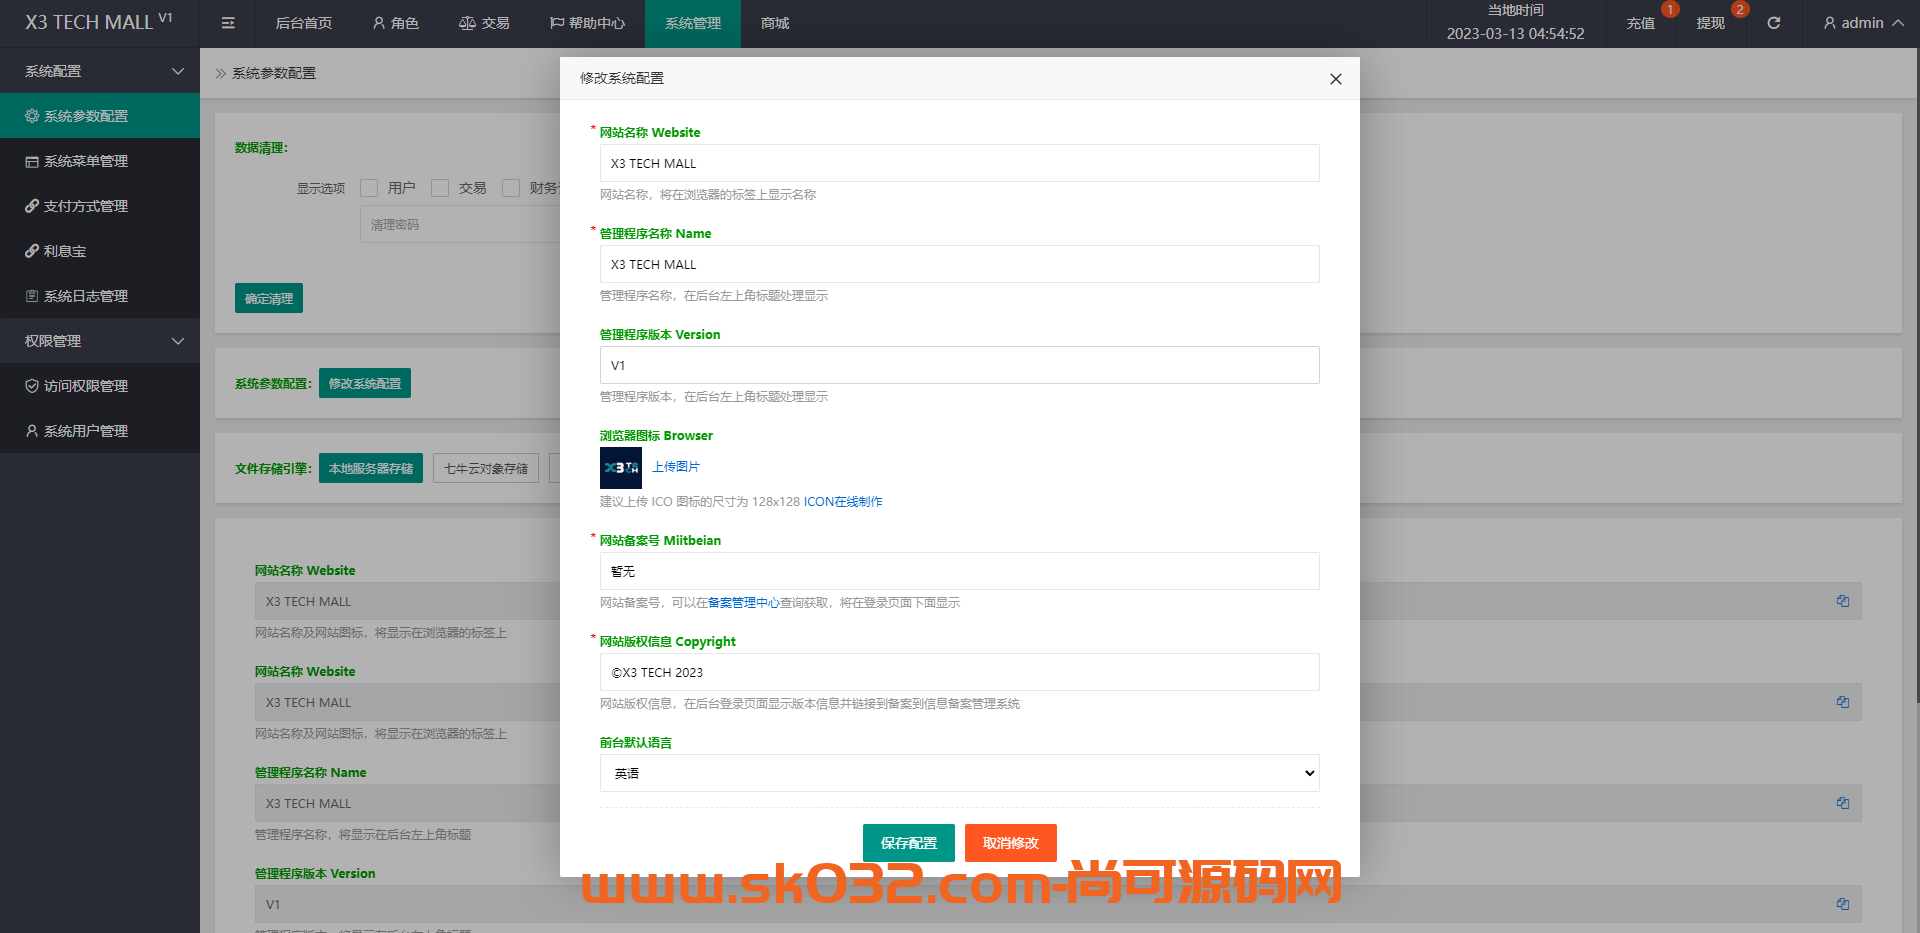Open 系统用户管理 in the sidebar

[x=100, y=431]
